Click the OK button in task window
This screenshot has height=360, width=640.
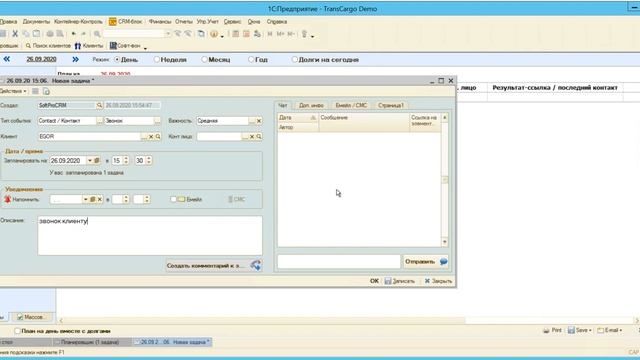[x=374, y=281]
